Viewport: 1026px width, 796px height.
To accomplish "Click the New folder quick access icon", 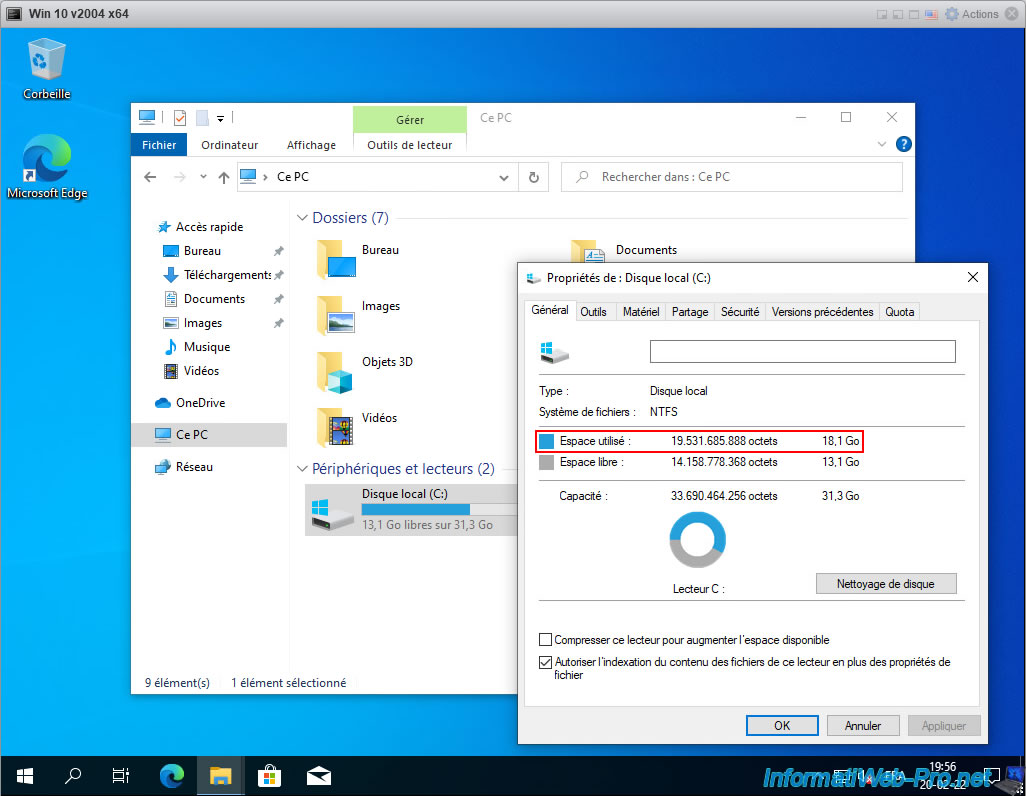I will 202,118.
